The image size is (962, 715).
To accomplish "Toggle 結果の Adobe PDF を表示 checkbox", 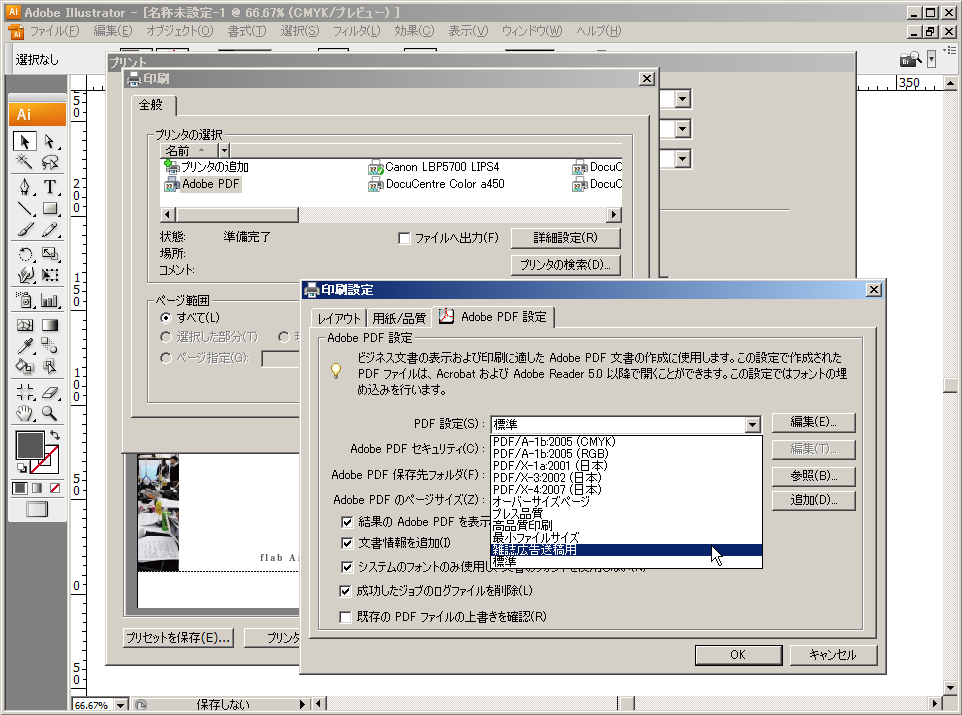I will point(347,522).
